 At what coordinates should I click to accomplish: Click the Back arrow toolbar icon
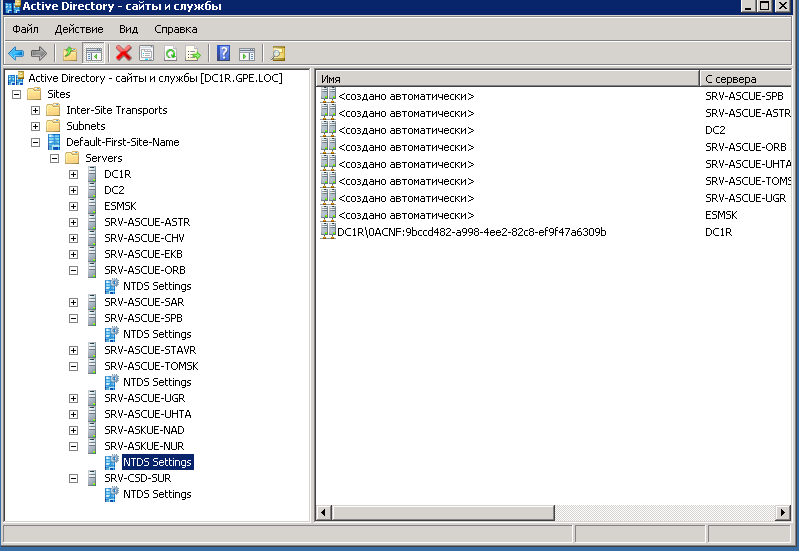[16, 54]
